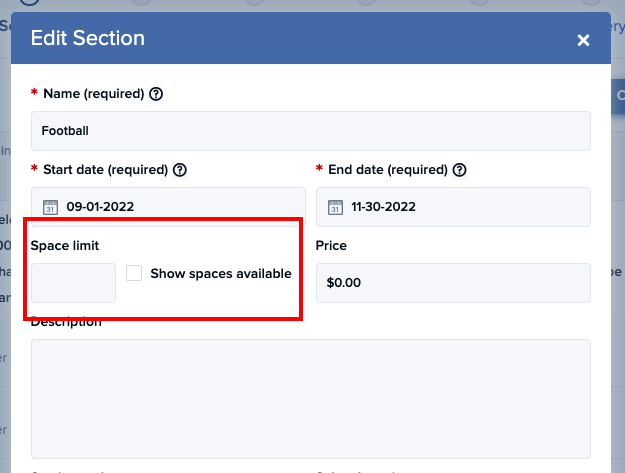The width and height of the screenshot is (625, 473).
Task: Open the Start date calendar picker icon
Action: (50, 207)
